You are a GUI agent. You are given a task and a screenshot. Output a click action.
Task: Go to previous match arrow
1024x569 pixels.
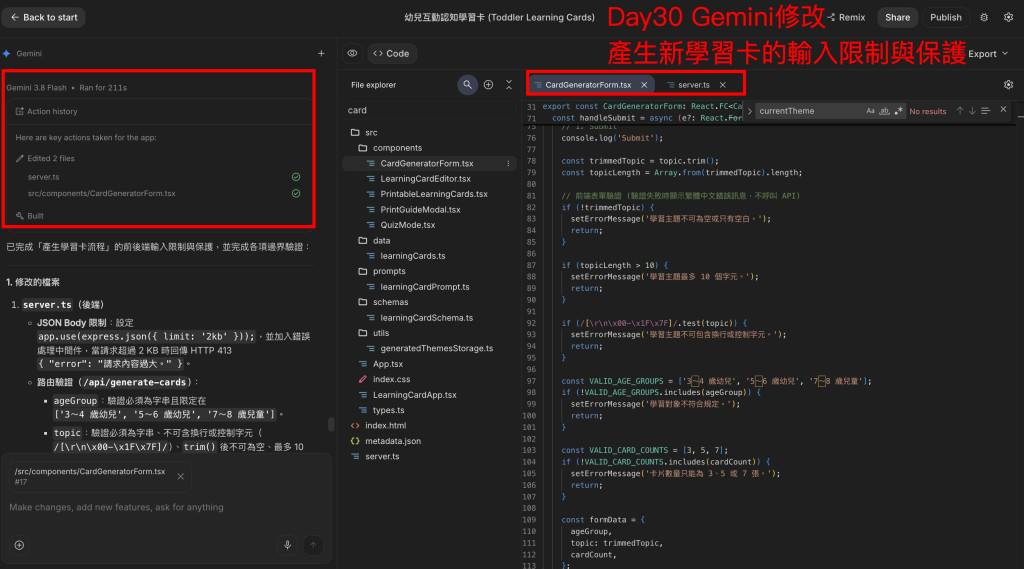tap(960, 111)
